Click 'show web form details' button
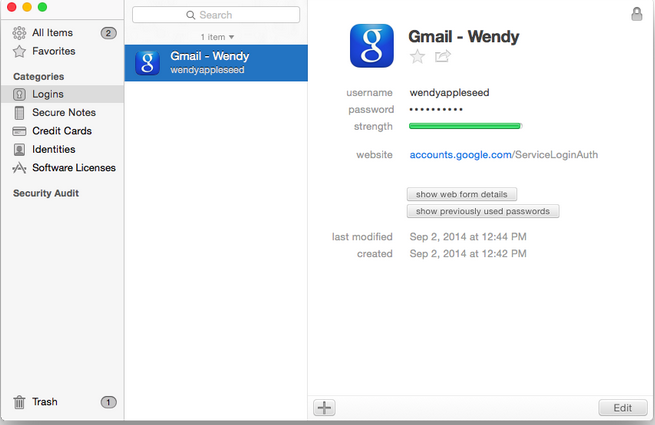 click(462, 194)
